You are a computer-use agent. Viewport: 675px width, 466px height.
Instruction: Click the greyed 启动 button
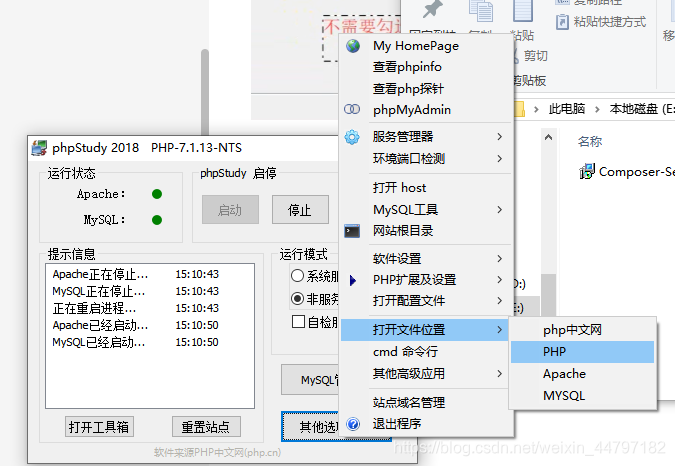[230, 210]
